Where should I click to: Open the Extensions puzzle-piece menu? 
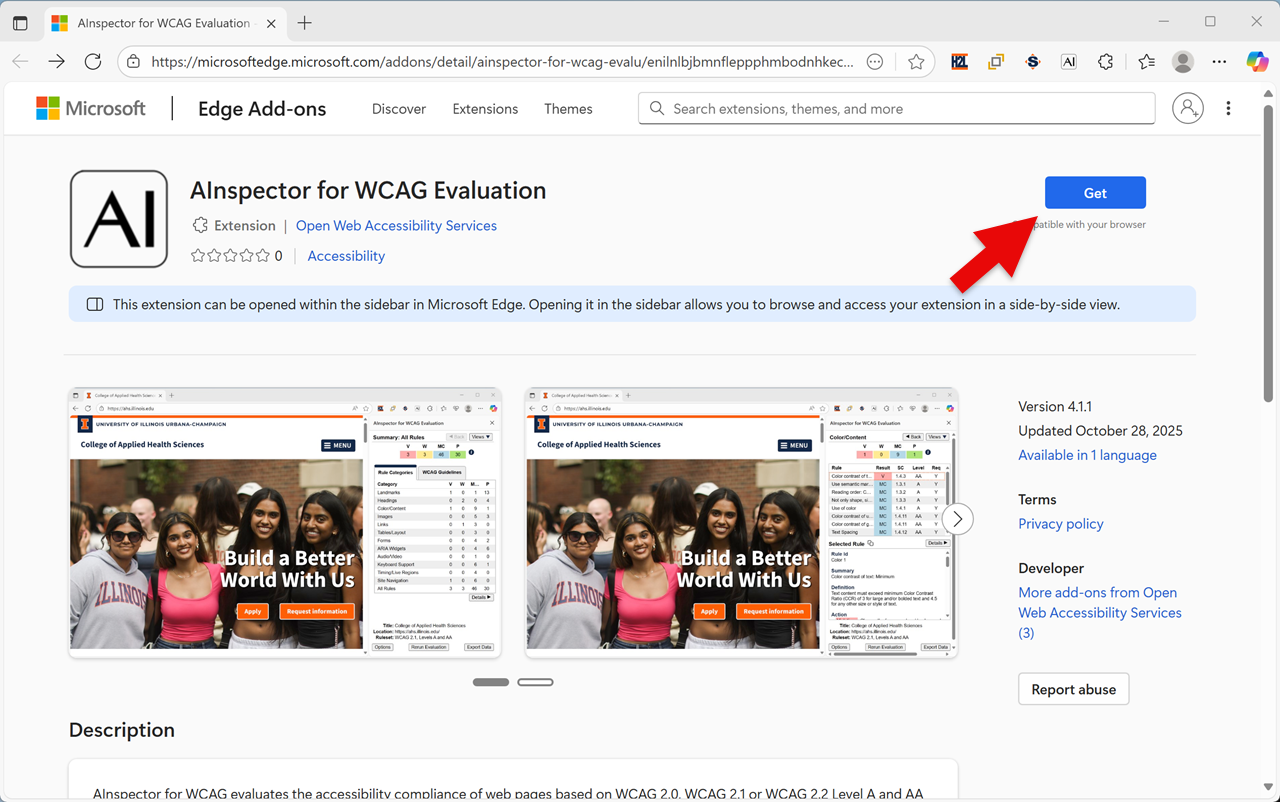(1105, 62)
